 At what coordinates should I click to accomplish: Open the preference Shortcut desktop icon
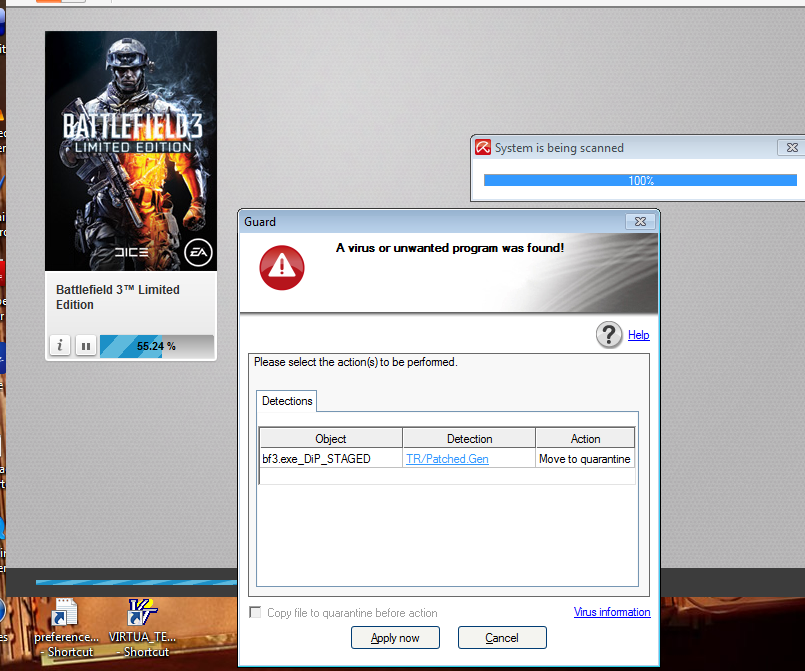point(66,628)
